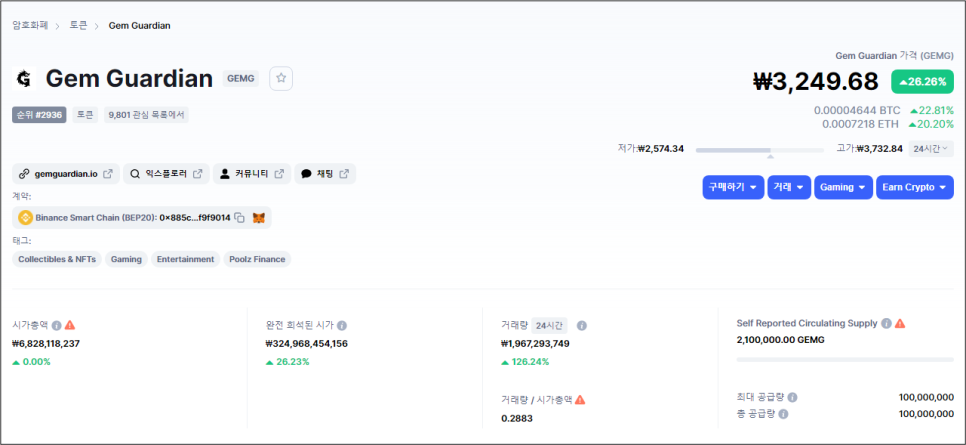Screen dimensions: 966x445
Task: Click the info icon next to 최대 공급량
Action: [792, 397]
